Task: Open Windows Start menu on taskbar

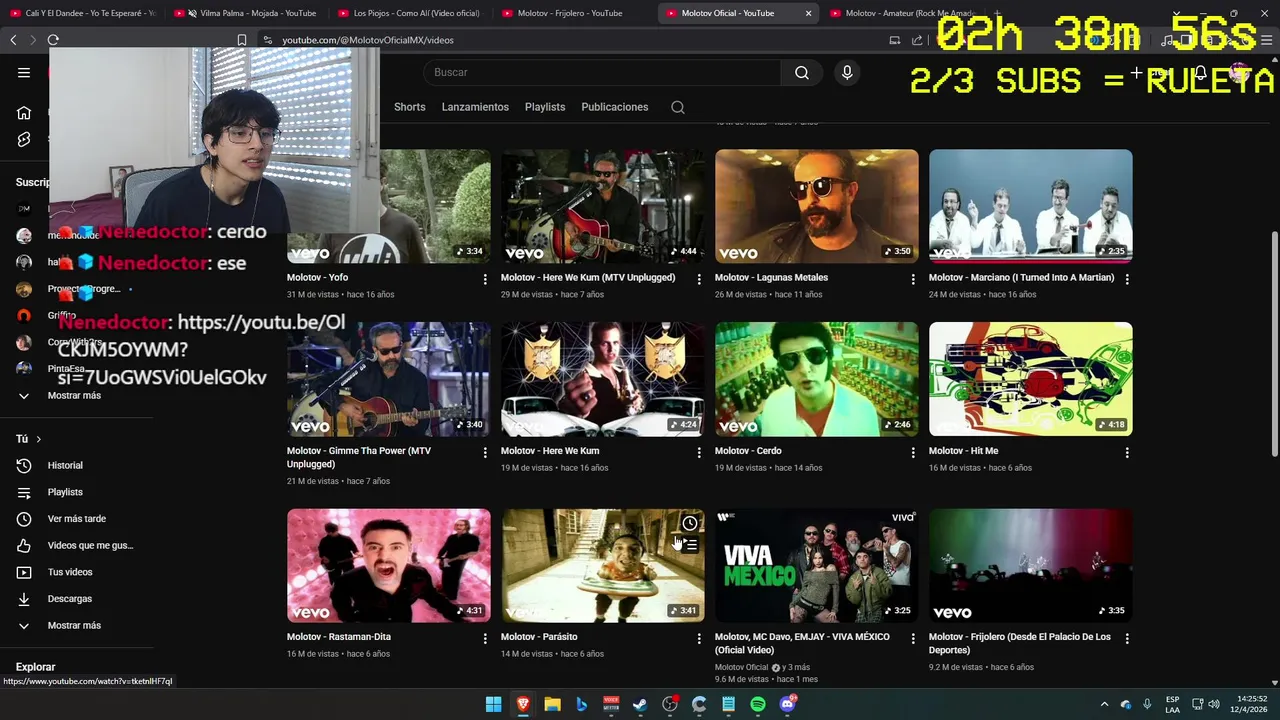Action: click(x=493, y=704)
